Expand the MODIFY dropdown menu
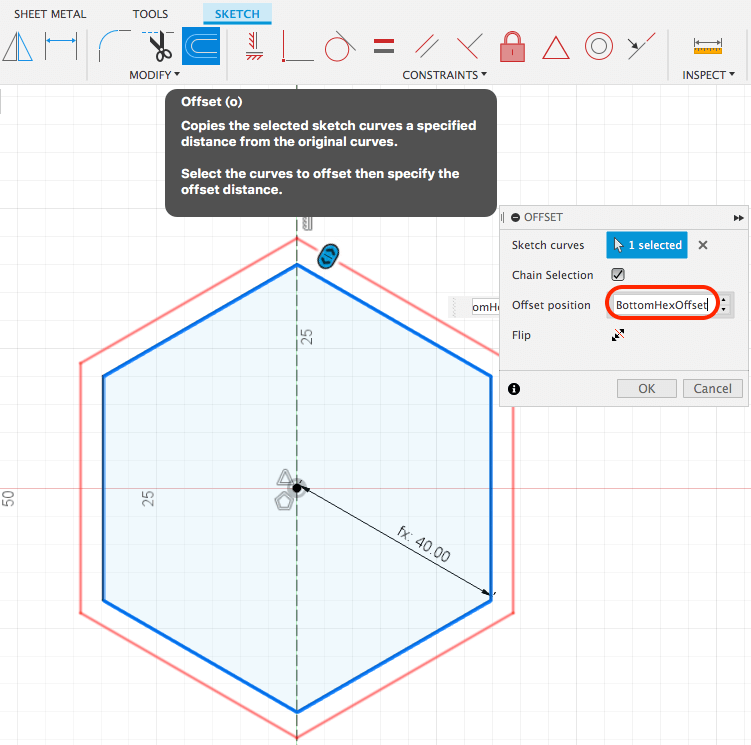751x745 pixels. pyautogui.click(x=154, y=75)
